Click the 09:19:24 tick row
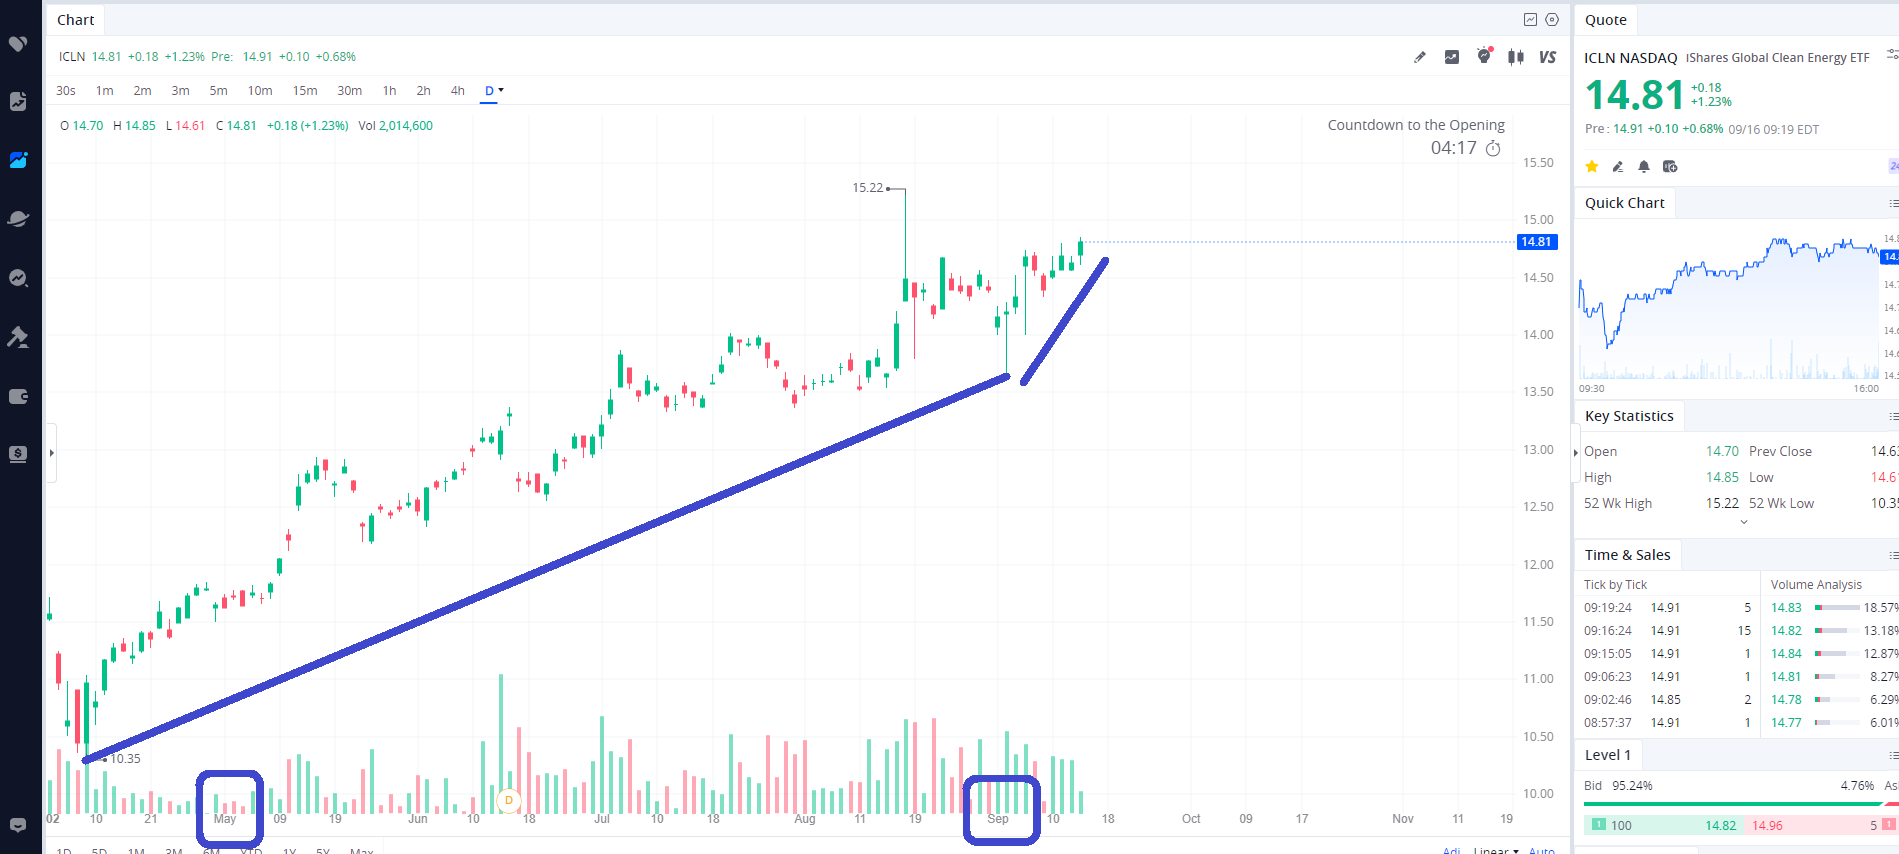Screen dimensions: 1899x854 (x=1668, y=608)
